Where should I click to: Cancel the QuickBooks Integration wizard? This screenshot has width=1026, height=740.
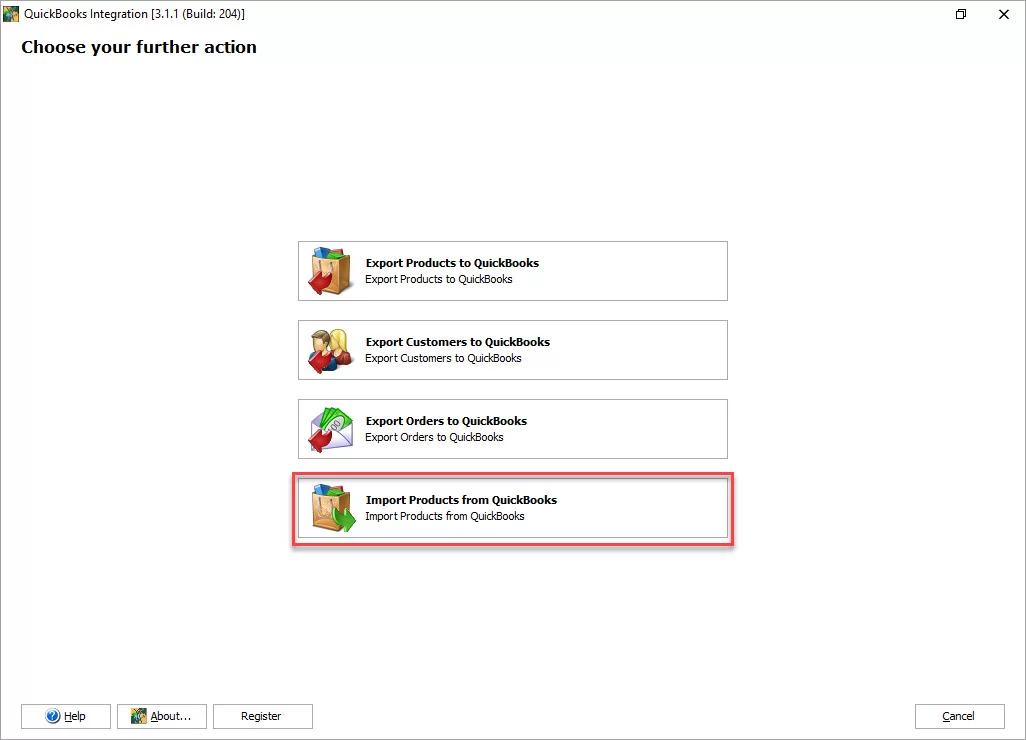959,716
